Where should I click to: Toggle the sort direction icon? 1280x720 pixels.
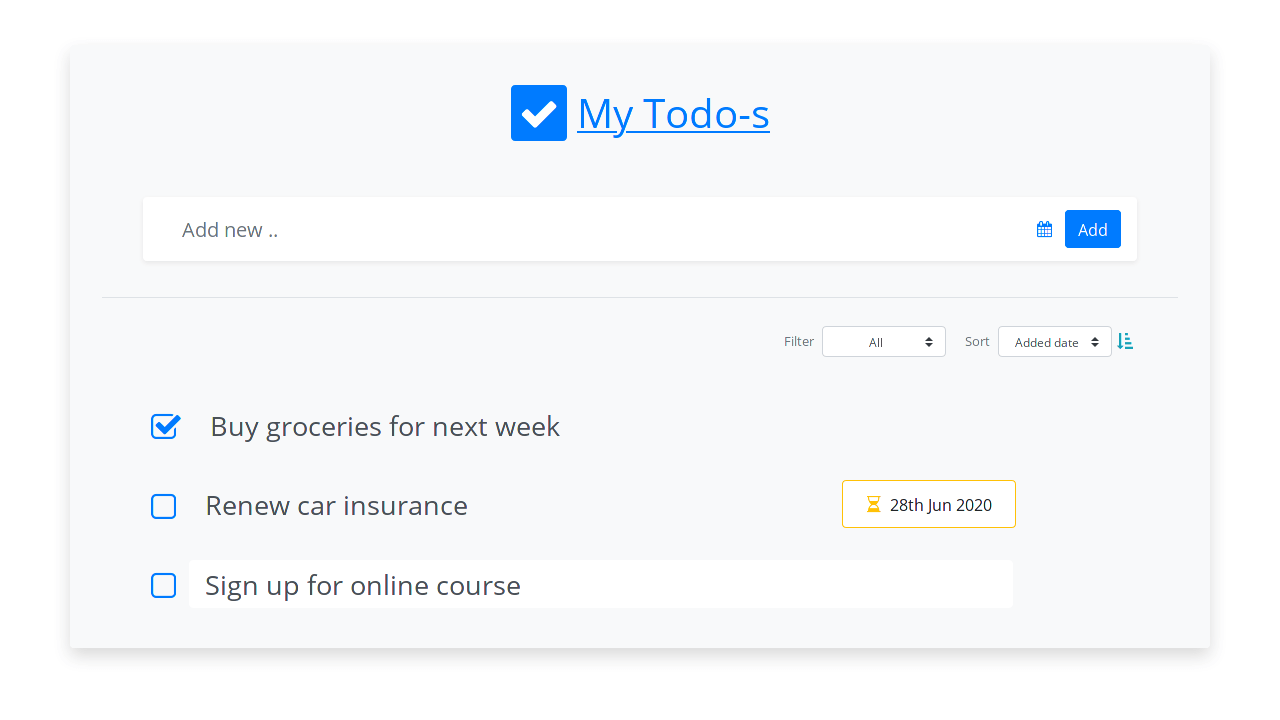[1125, 342]
